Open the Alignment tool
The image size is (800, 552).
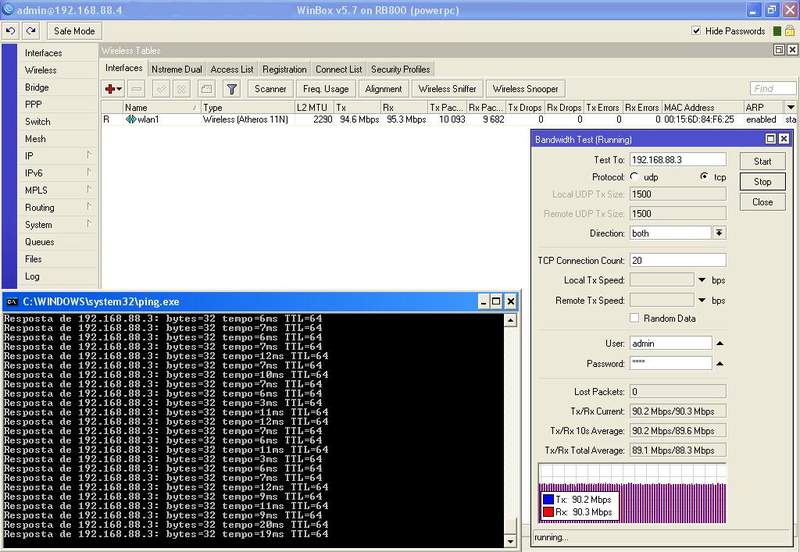(383, 89)
